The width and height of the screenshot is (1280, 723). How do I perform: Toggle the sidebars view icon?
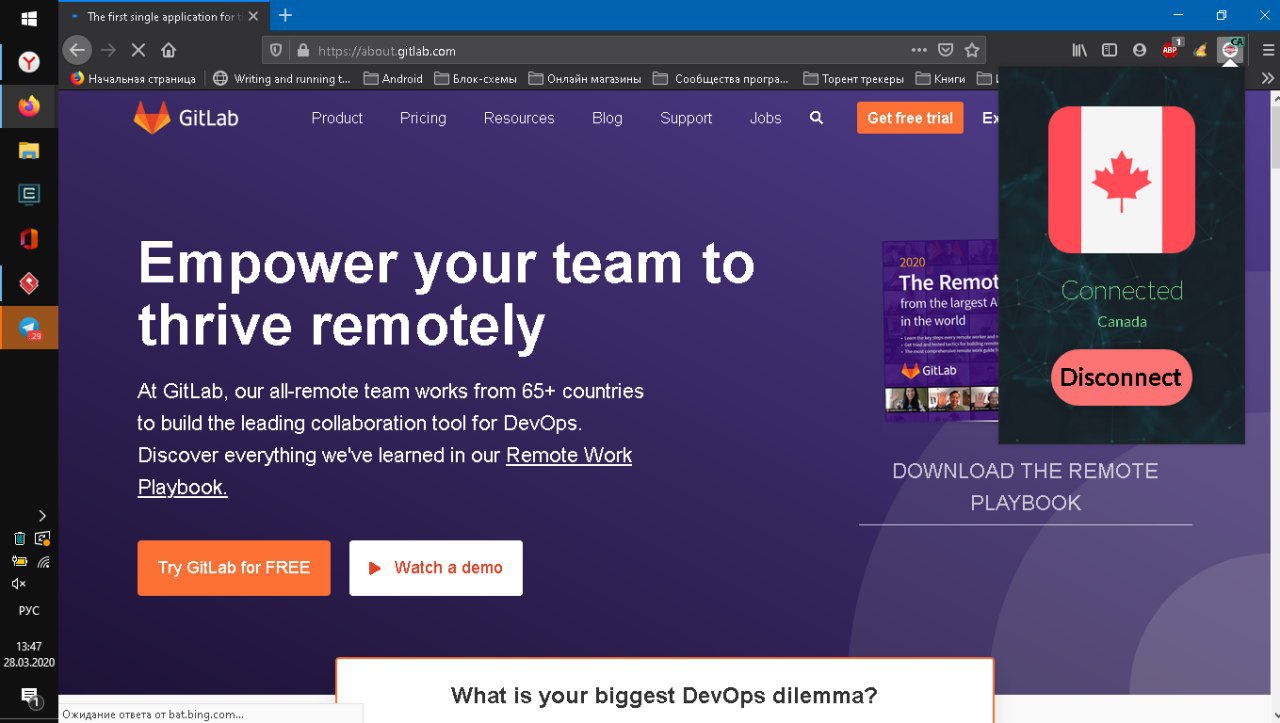1109,50
